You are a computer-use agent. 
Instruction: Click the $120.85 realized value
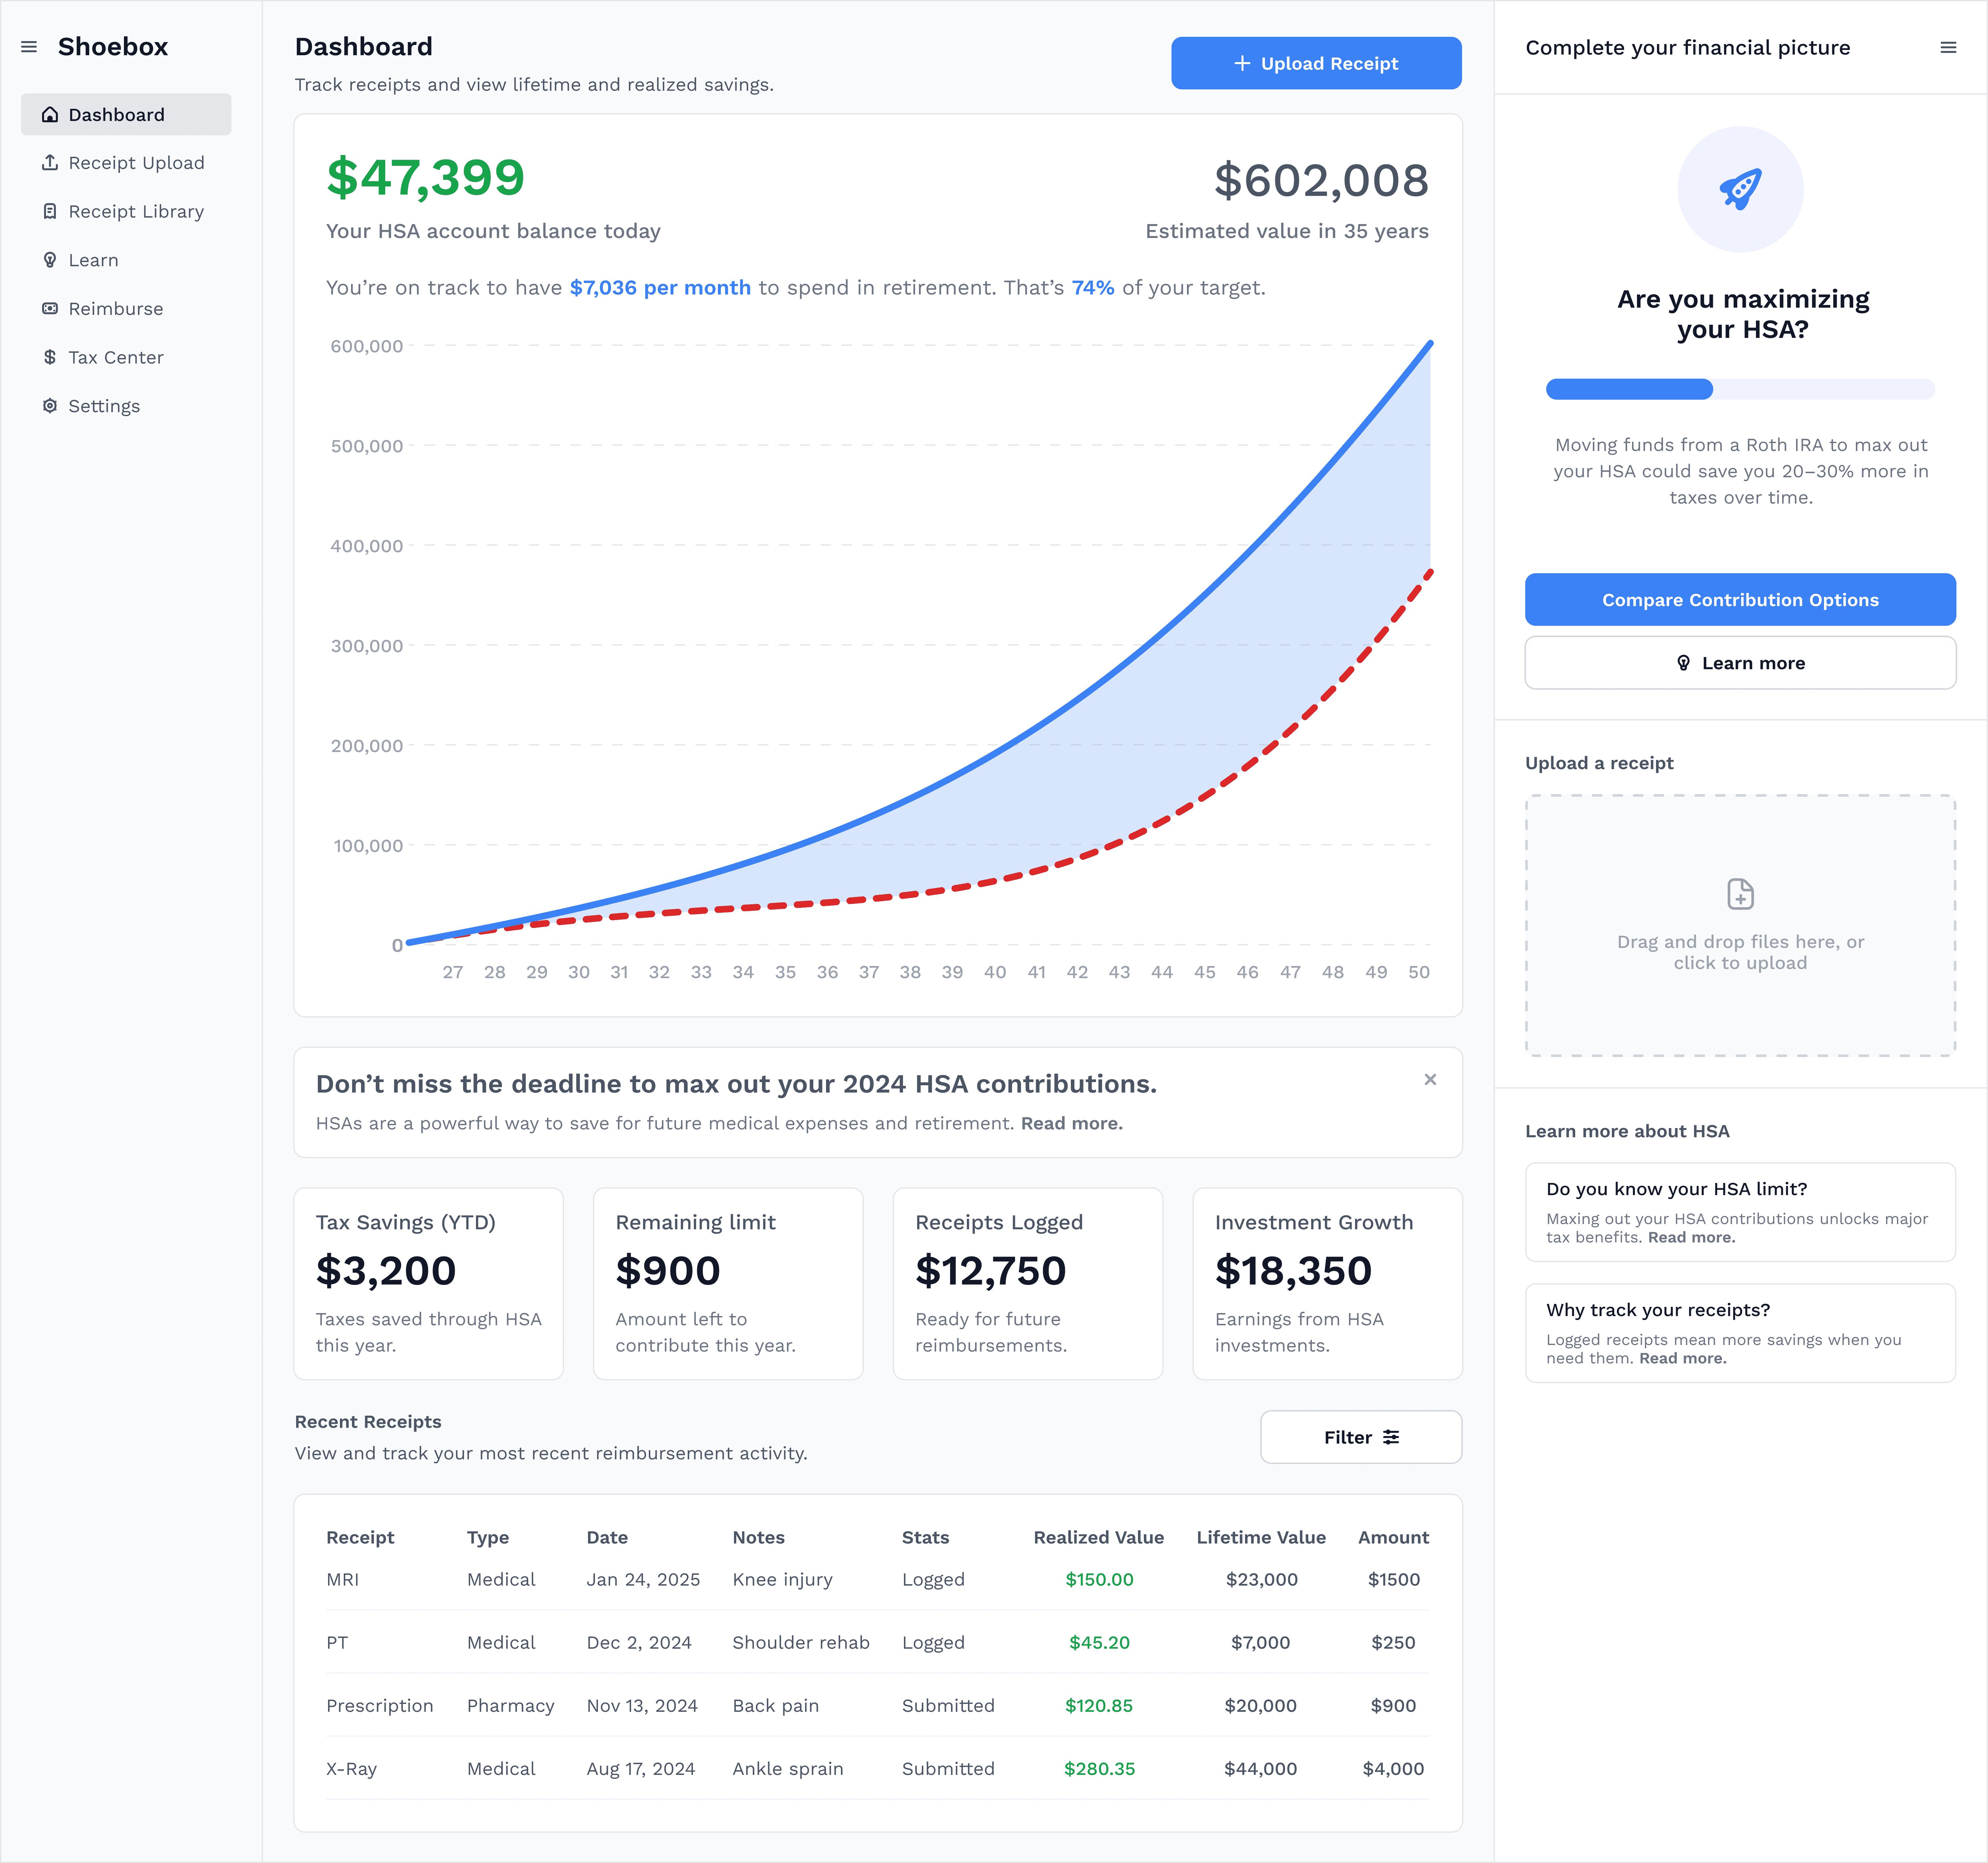coord(1099,1706)
